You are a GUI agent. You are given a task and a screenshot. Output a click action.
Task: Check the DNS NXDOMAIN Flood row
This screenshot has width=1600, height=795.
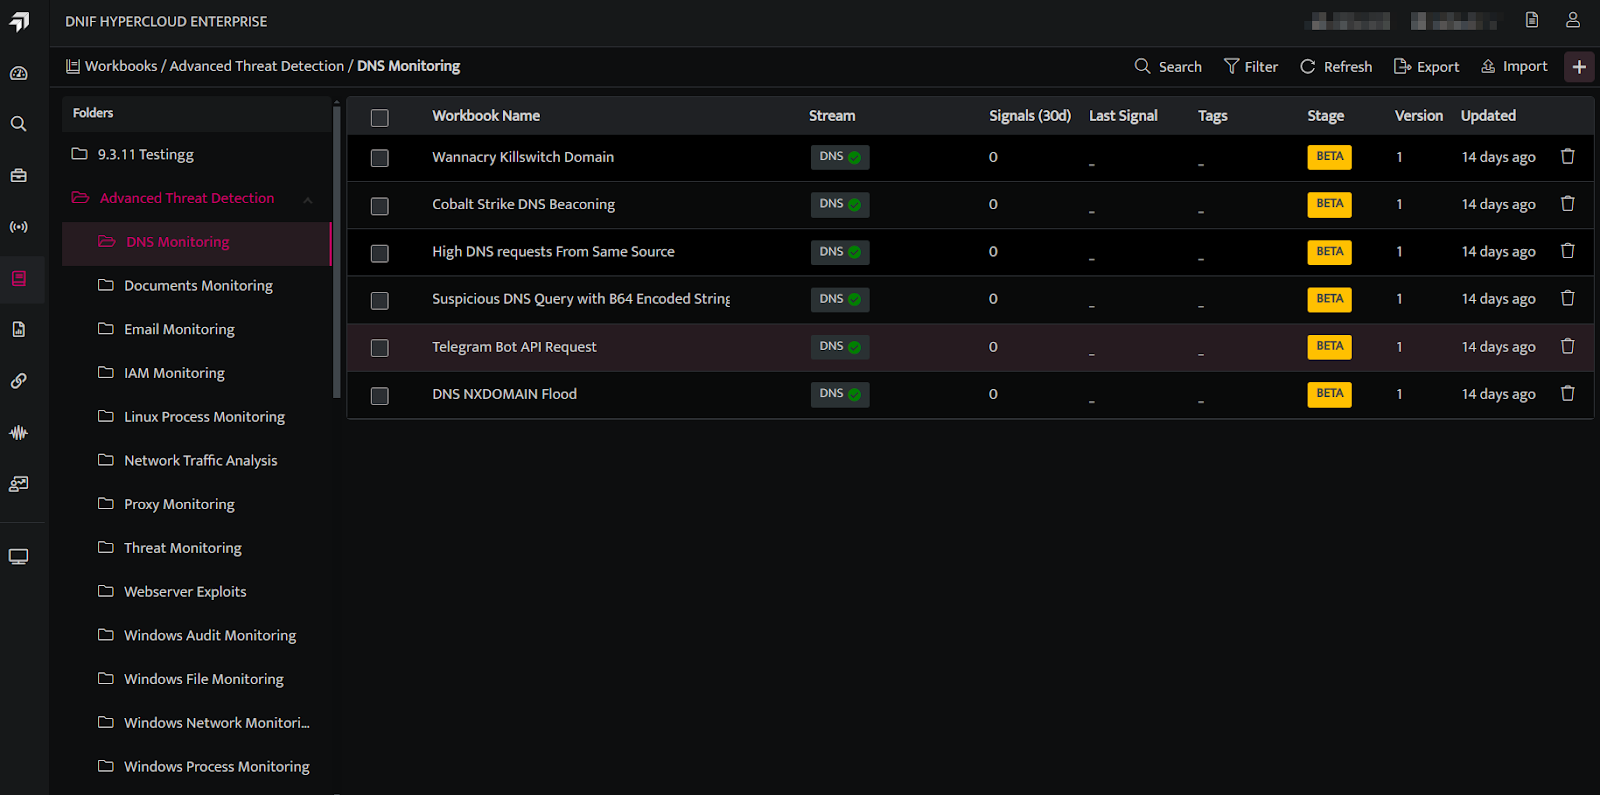click(379, 396)
